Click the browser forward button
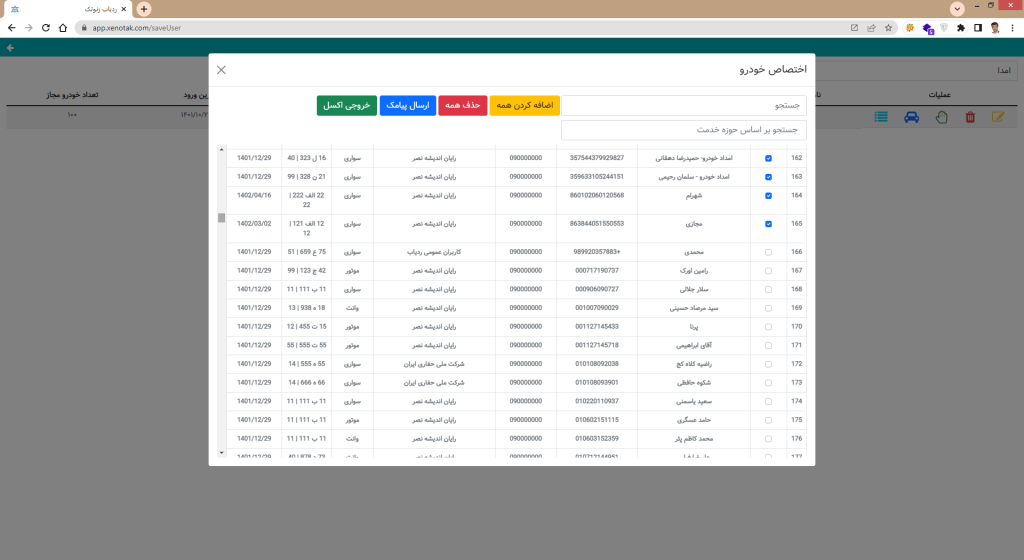Viewport: 1024px width, 560px height. 29,27
